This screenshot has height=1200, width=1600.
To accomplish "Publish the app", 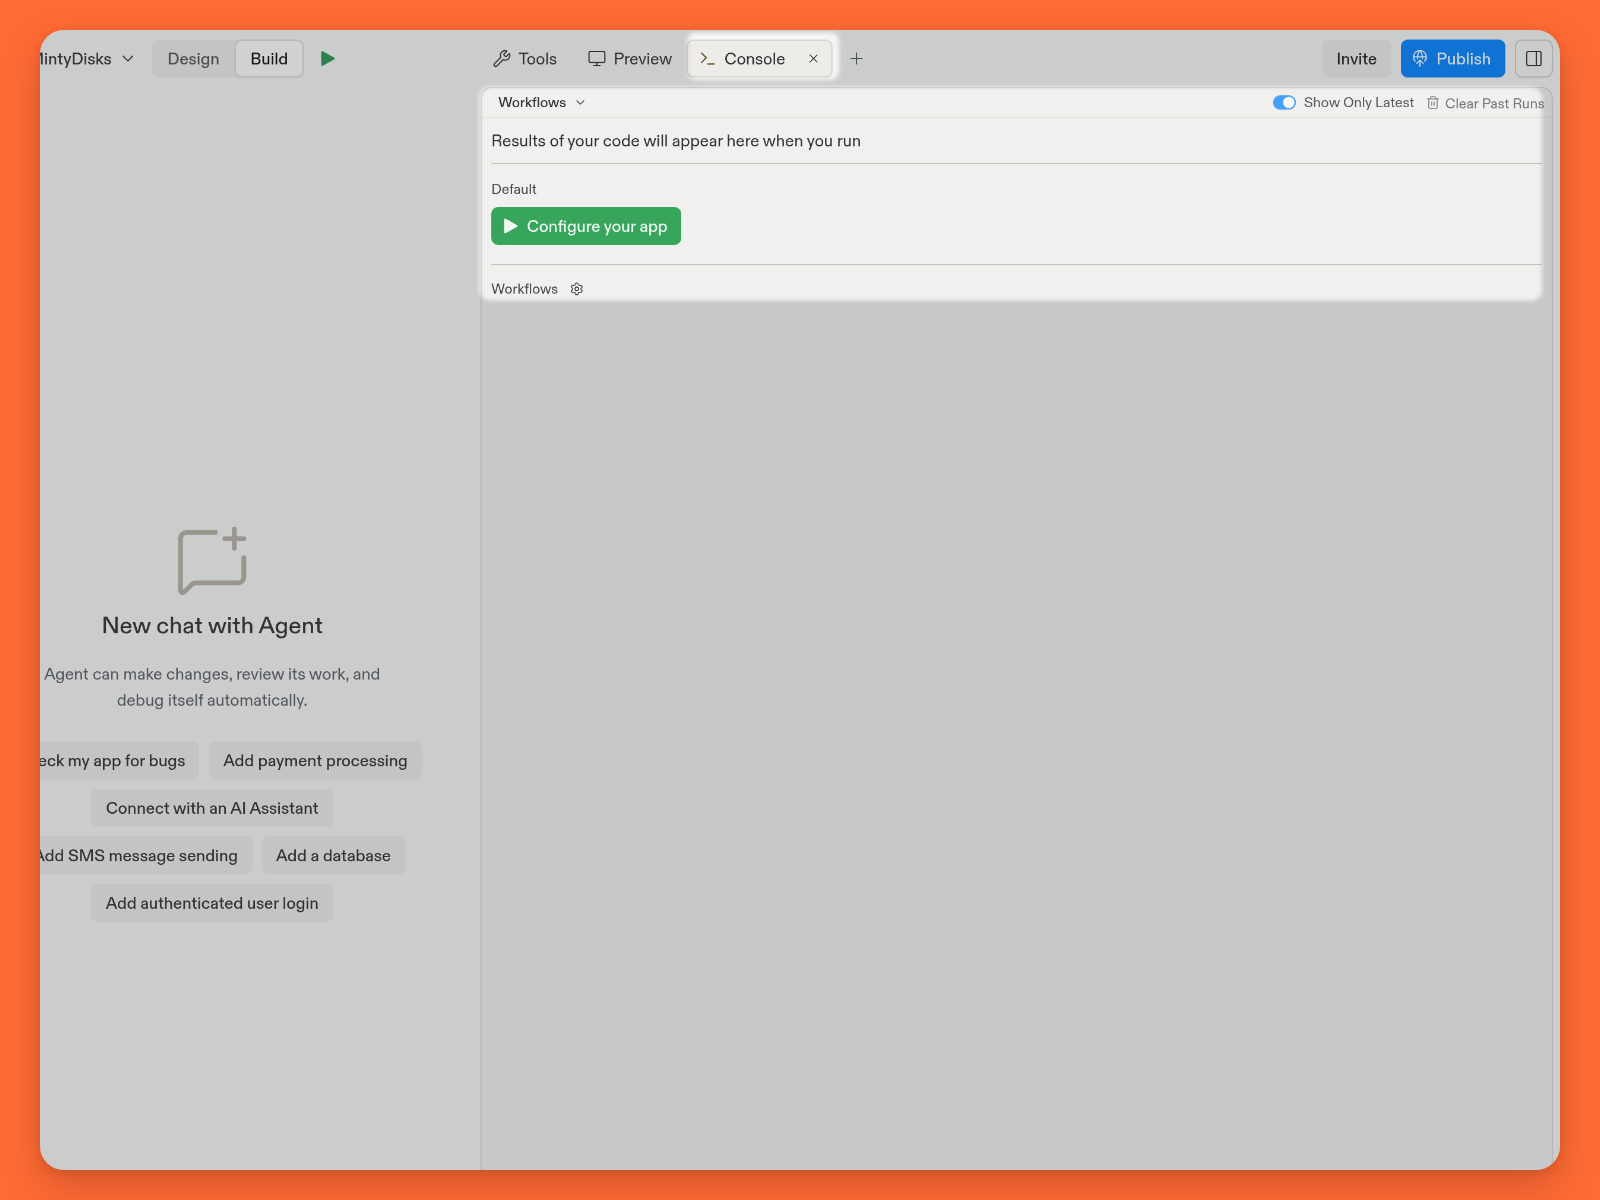I will click(x=1452, y=59).
